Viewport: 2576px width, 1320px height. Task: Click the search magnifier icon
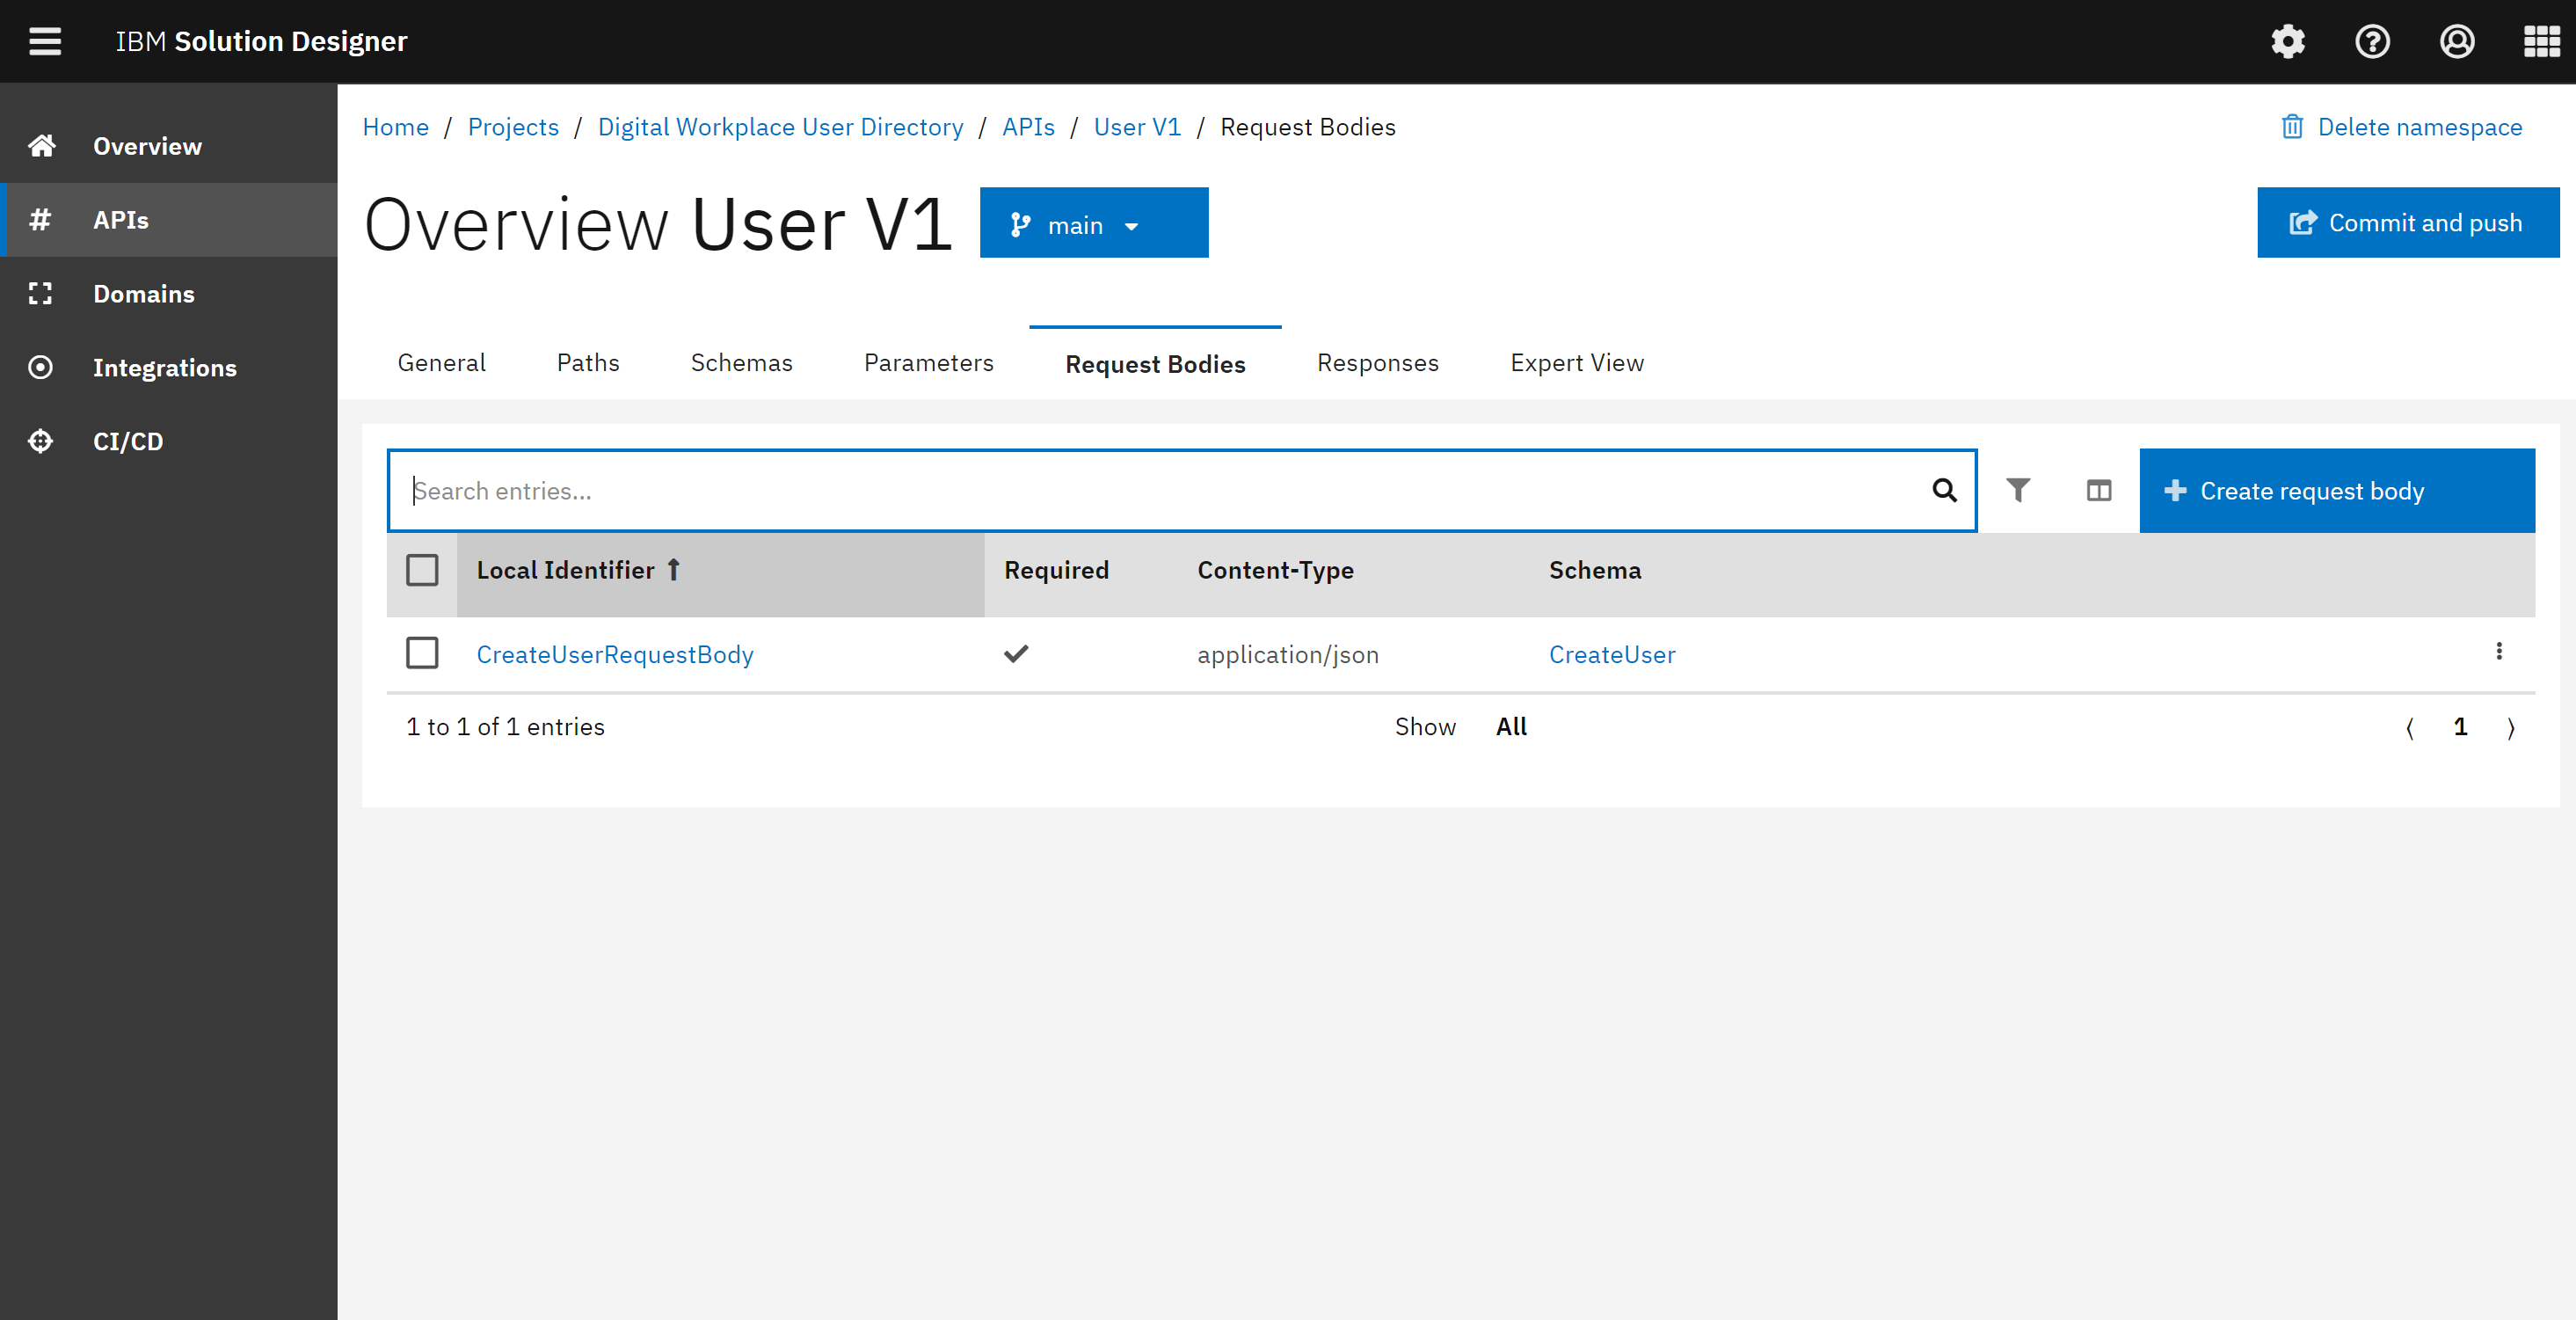tap(1944, 490)
